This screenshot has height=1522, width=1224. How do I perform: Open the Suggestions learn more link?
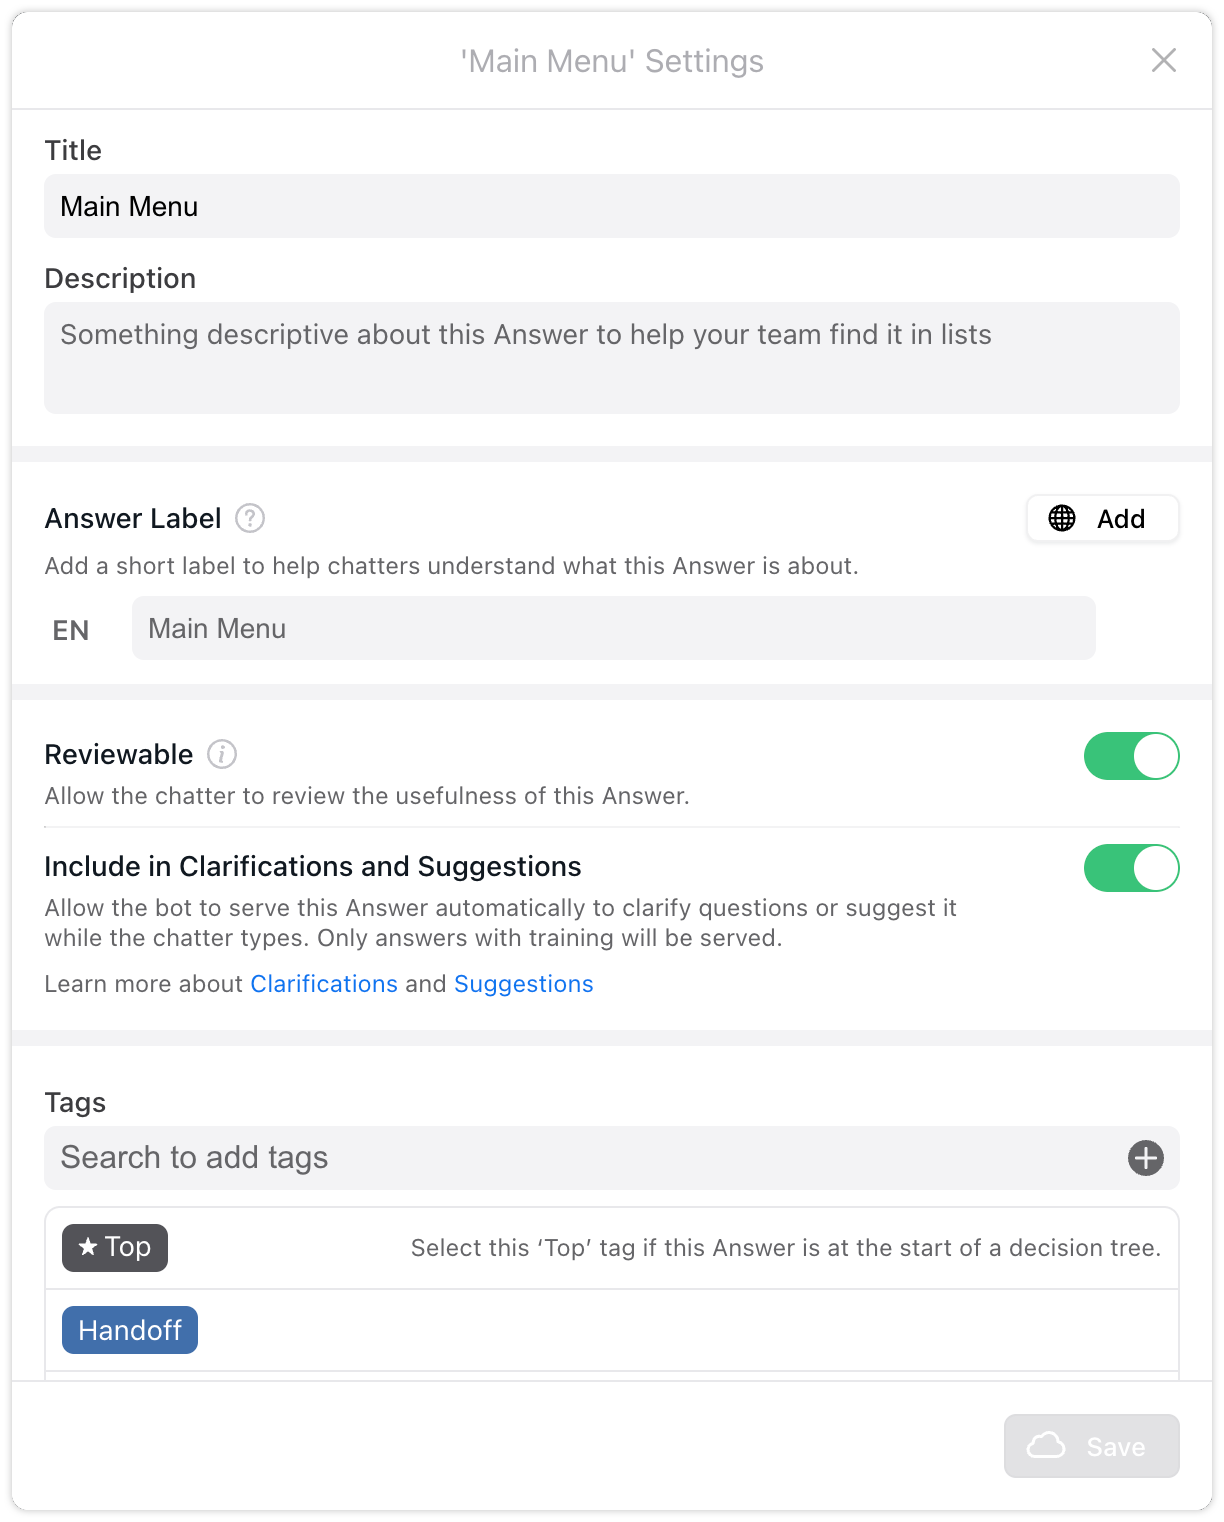coord(524,984)
